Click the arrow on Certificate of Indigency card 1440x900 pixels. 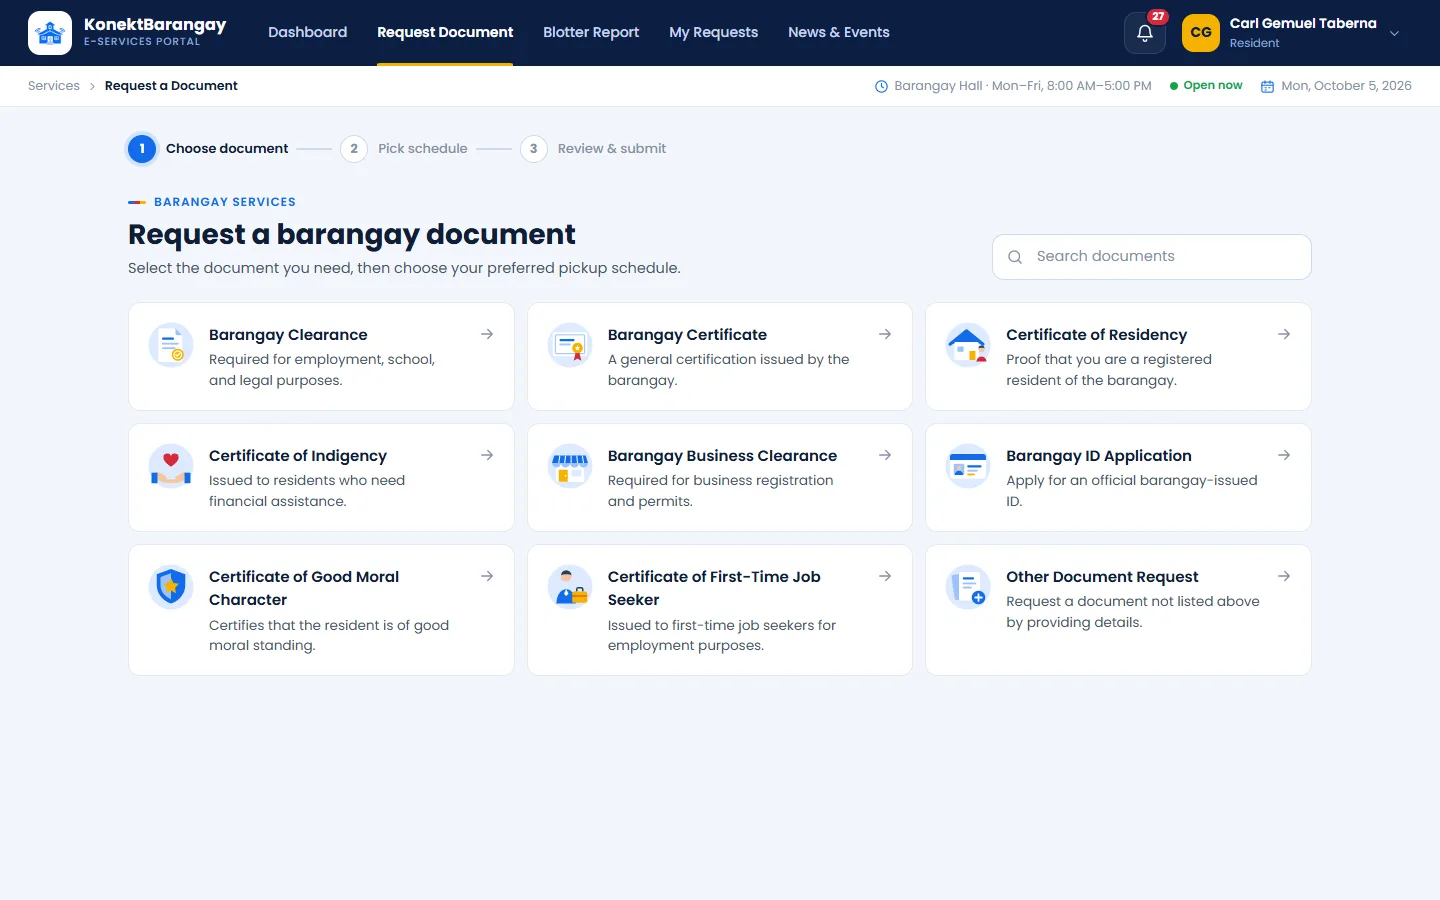click(x=487, y=455)
